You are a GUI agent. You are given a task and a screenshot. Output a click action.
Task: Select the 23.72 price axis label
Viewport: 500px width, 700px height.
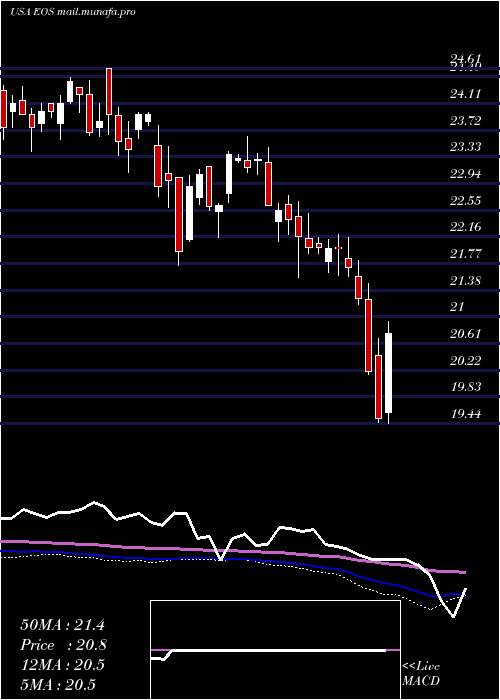(466, 121)
